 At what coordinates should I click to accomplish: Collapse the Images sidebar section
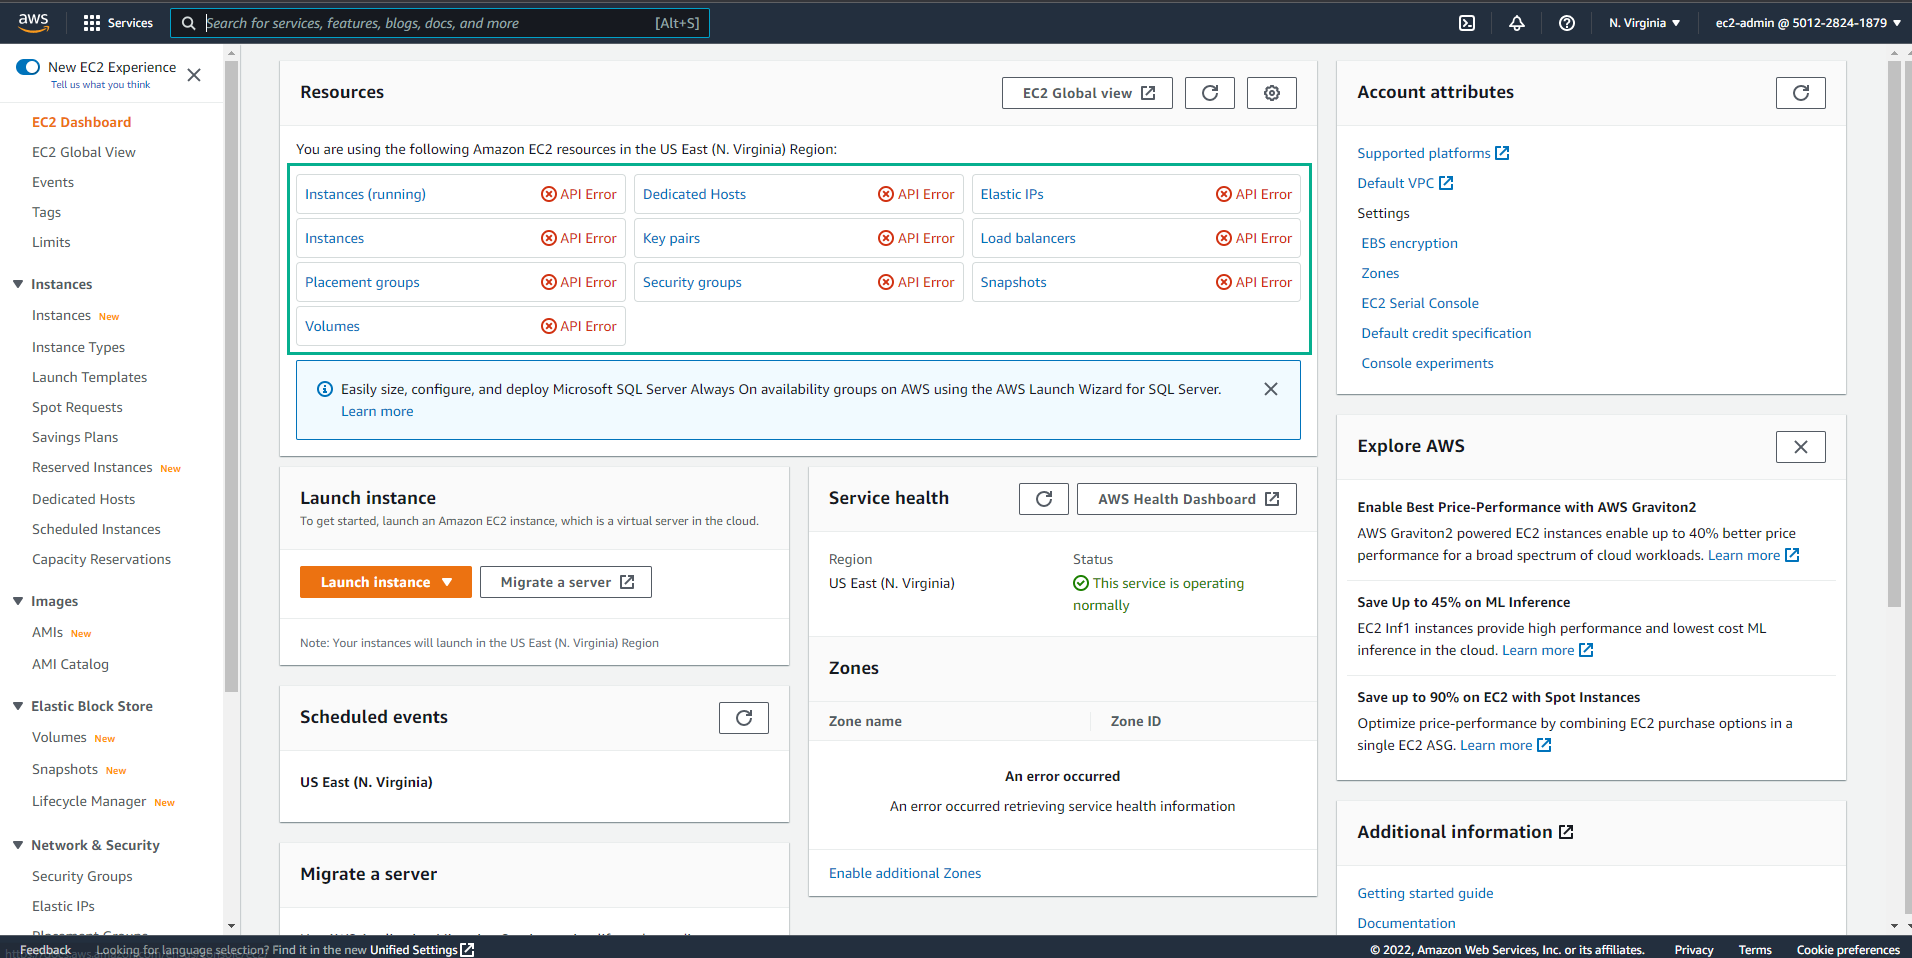(x=18, y=601)
